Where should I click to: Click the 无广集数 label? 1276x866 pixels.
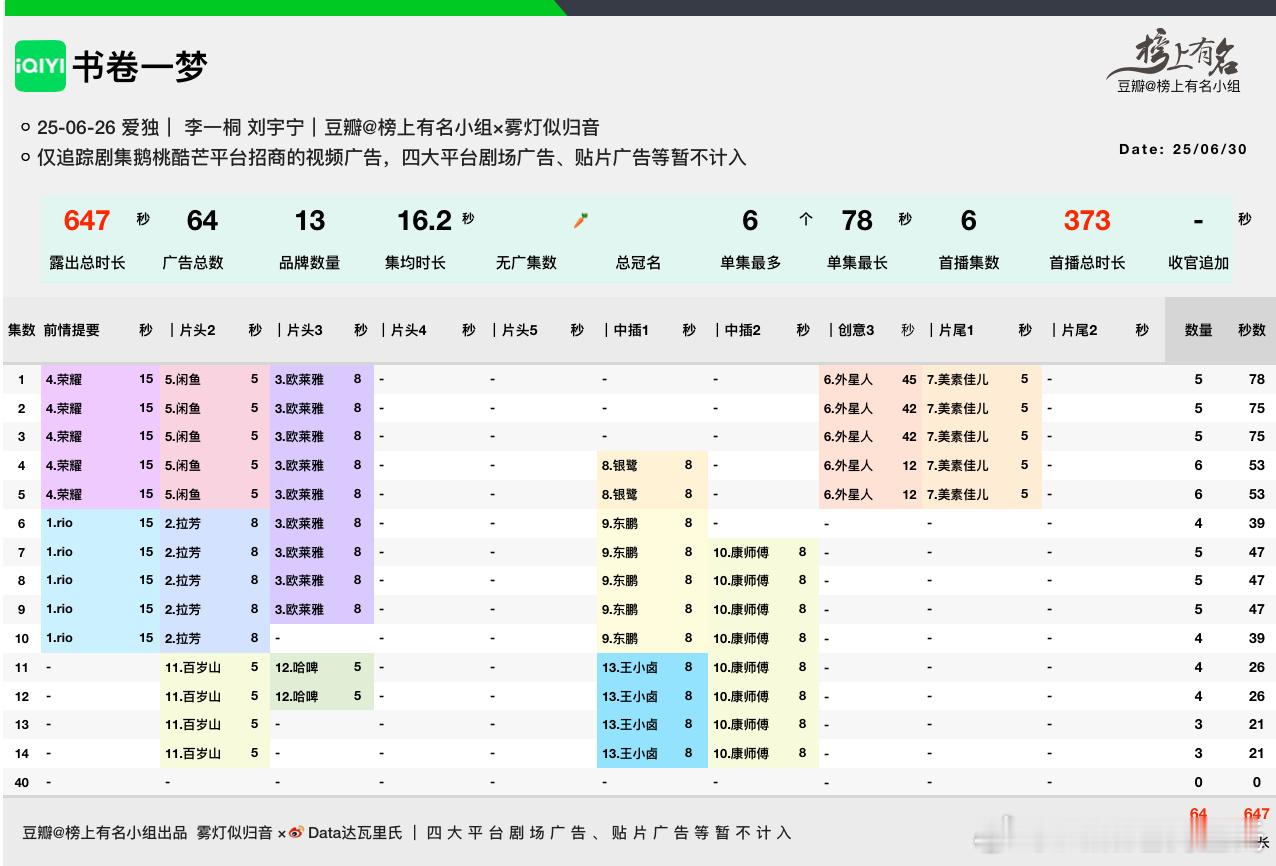pyautogui.click(x=526, y=263)
